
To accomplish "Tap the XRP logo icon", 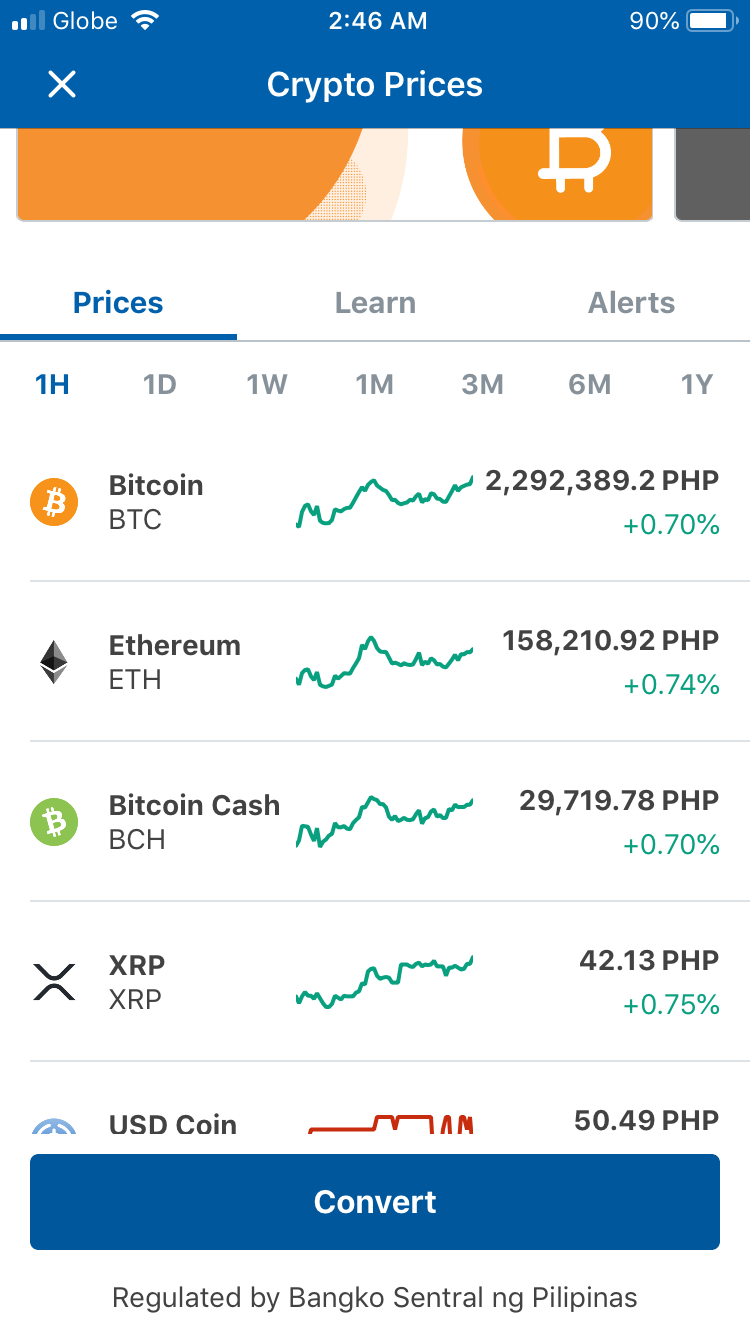I will pos(54,982).
